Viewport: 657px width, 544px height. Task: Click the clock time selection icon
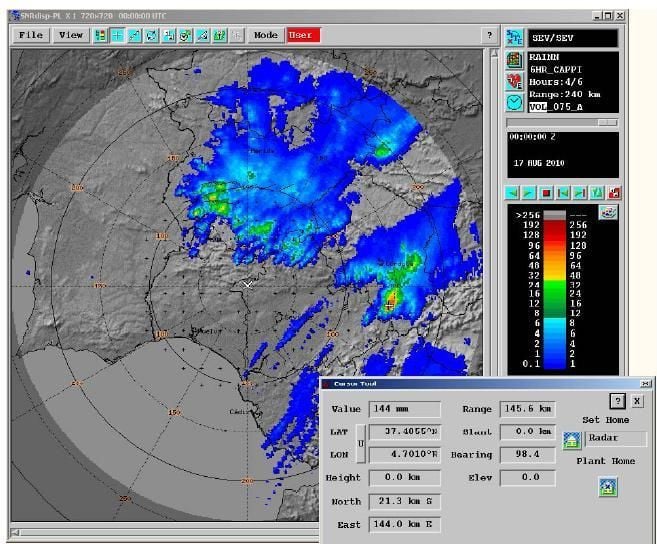[514, 102]
